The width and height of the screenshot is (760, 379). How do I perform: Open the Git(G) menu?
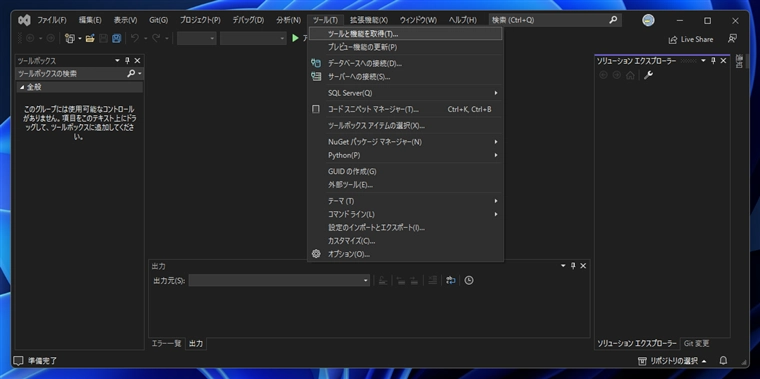158,20
